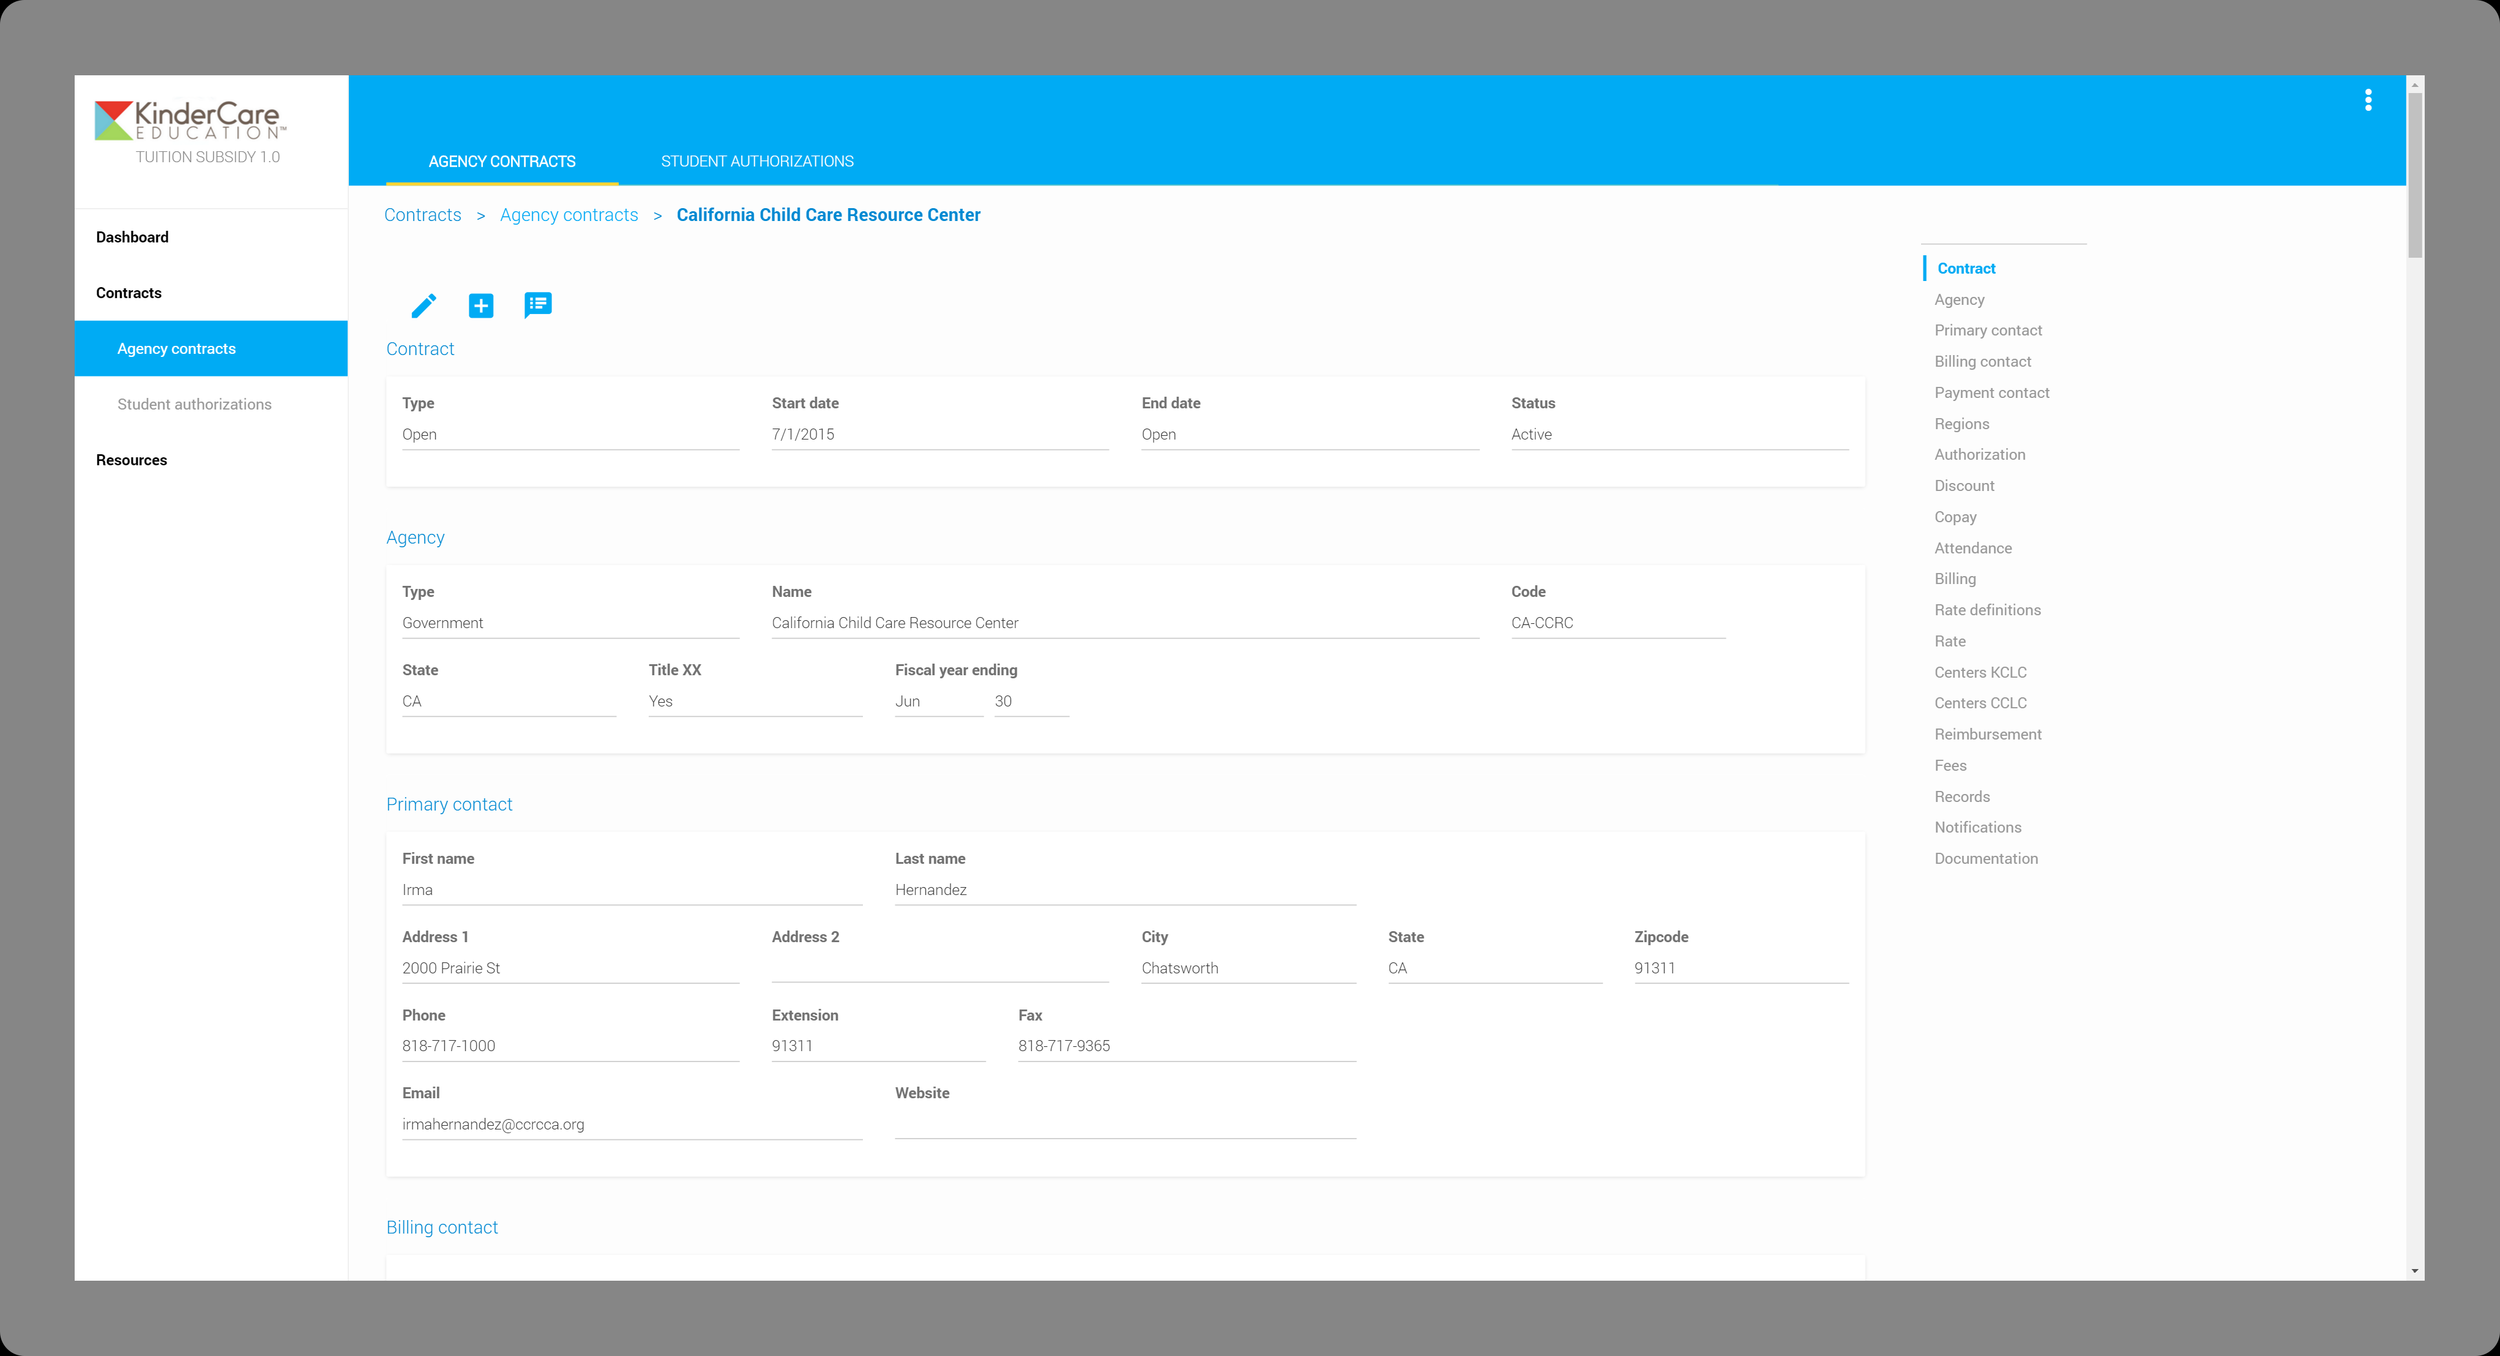Click the scrollbar down arrow

tap(2415, 1271)
